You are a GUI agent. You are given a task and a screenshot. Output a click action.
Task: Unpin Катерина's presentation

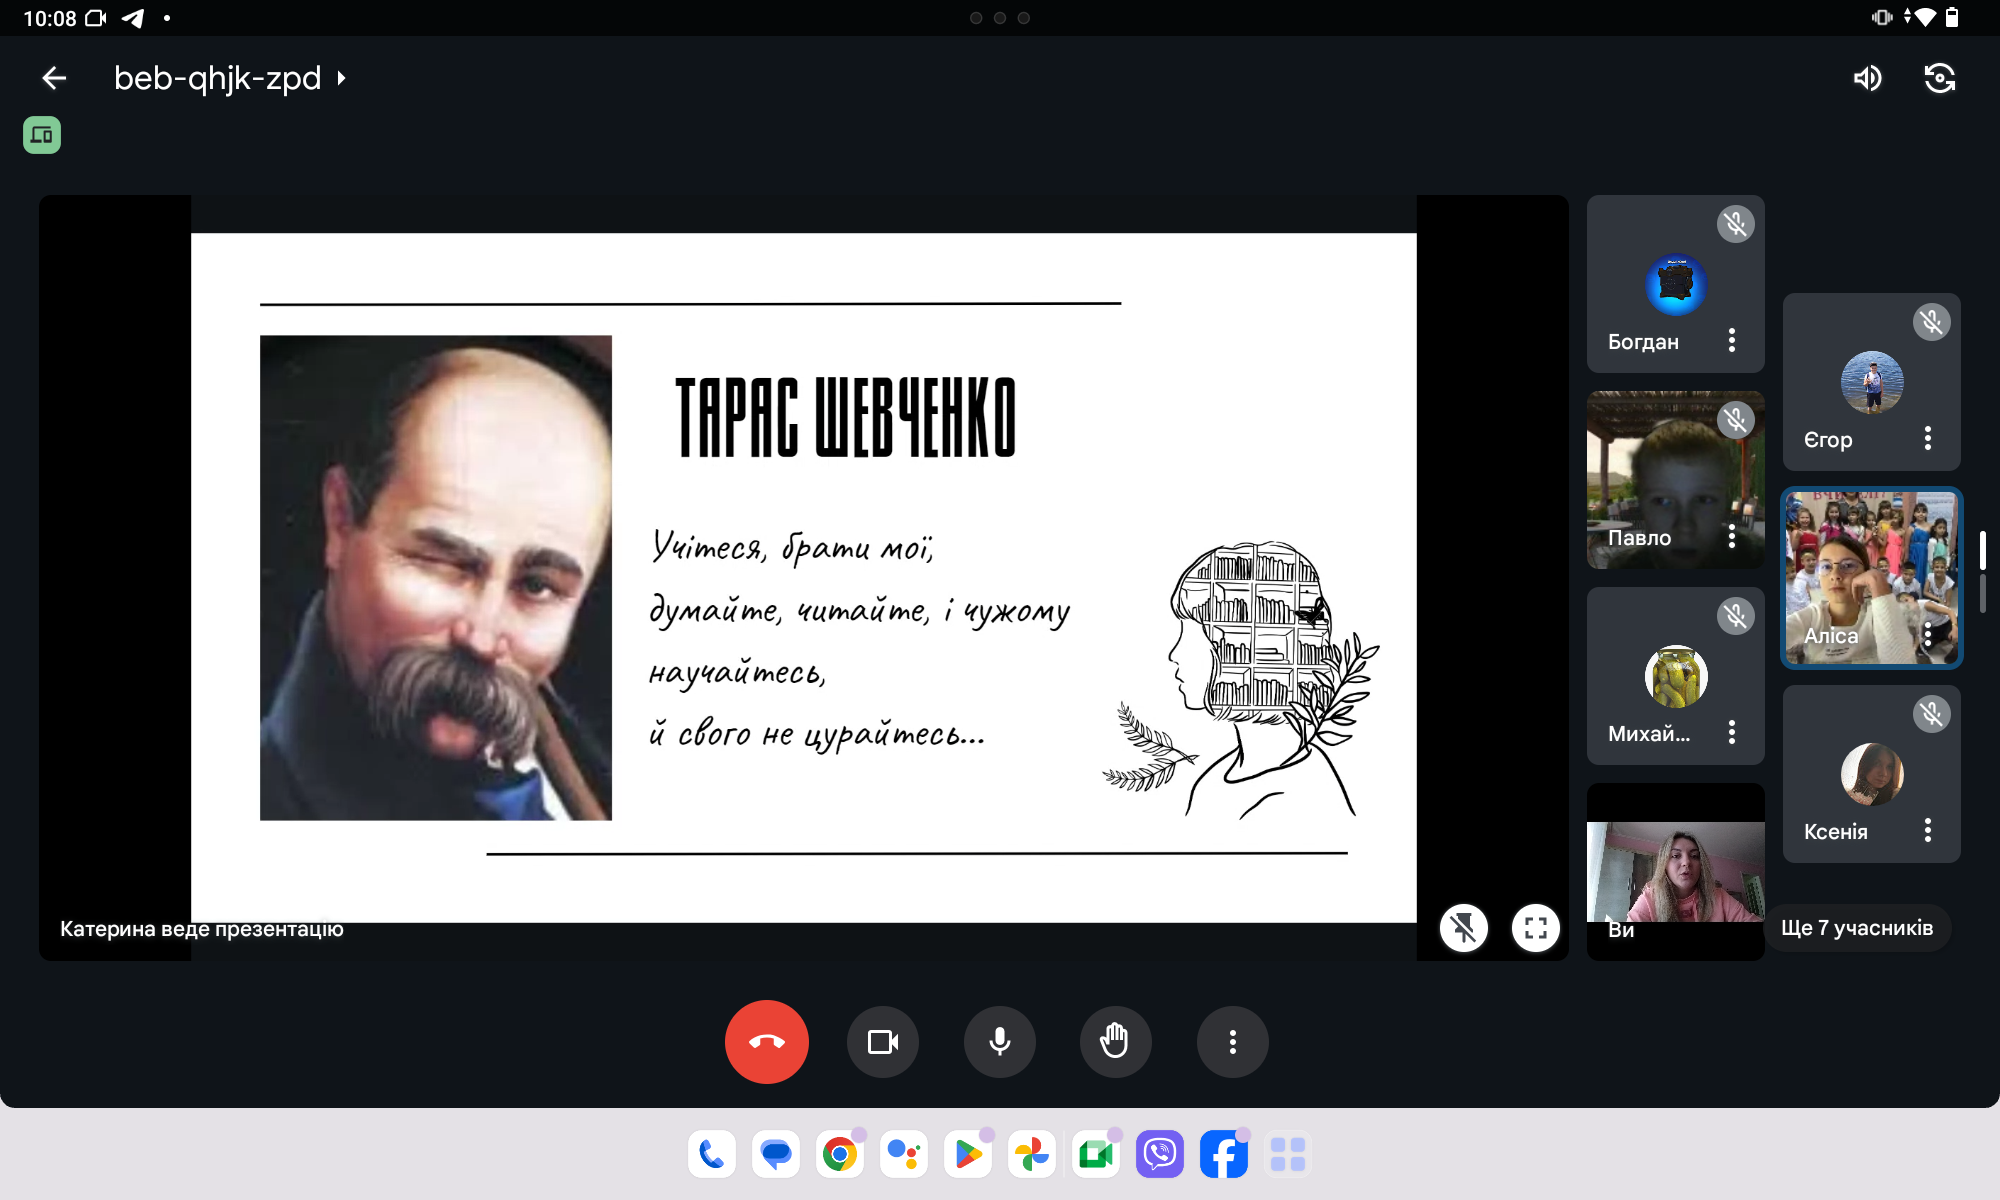coord(1463,928)
